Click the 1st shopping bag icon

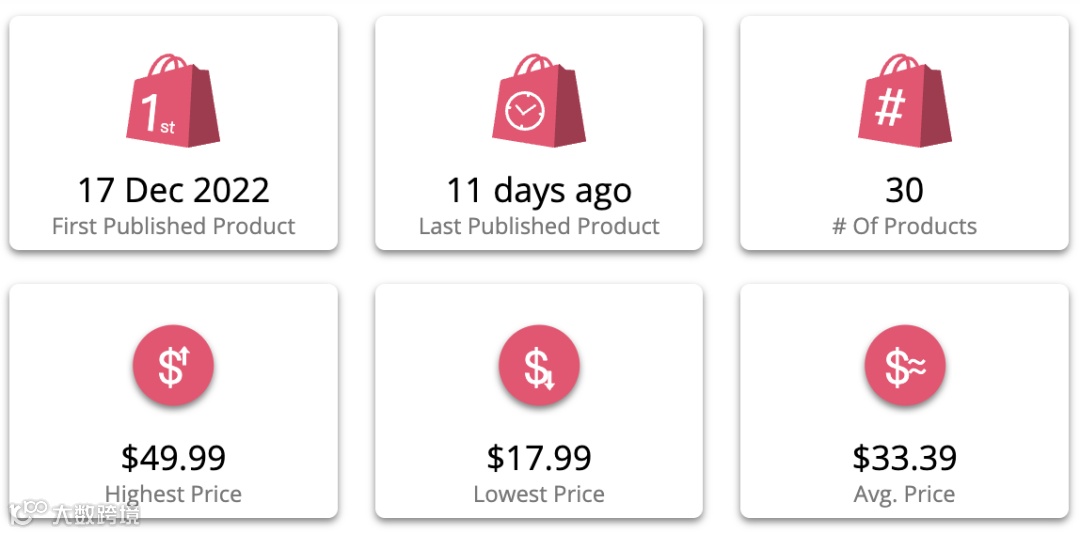click(x=173, y=101)
